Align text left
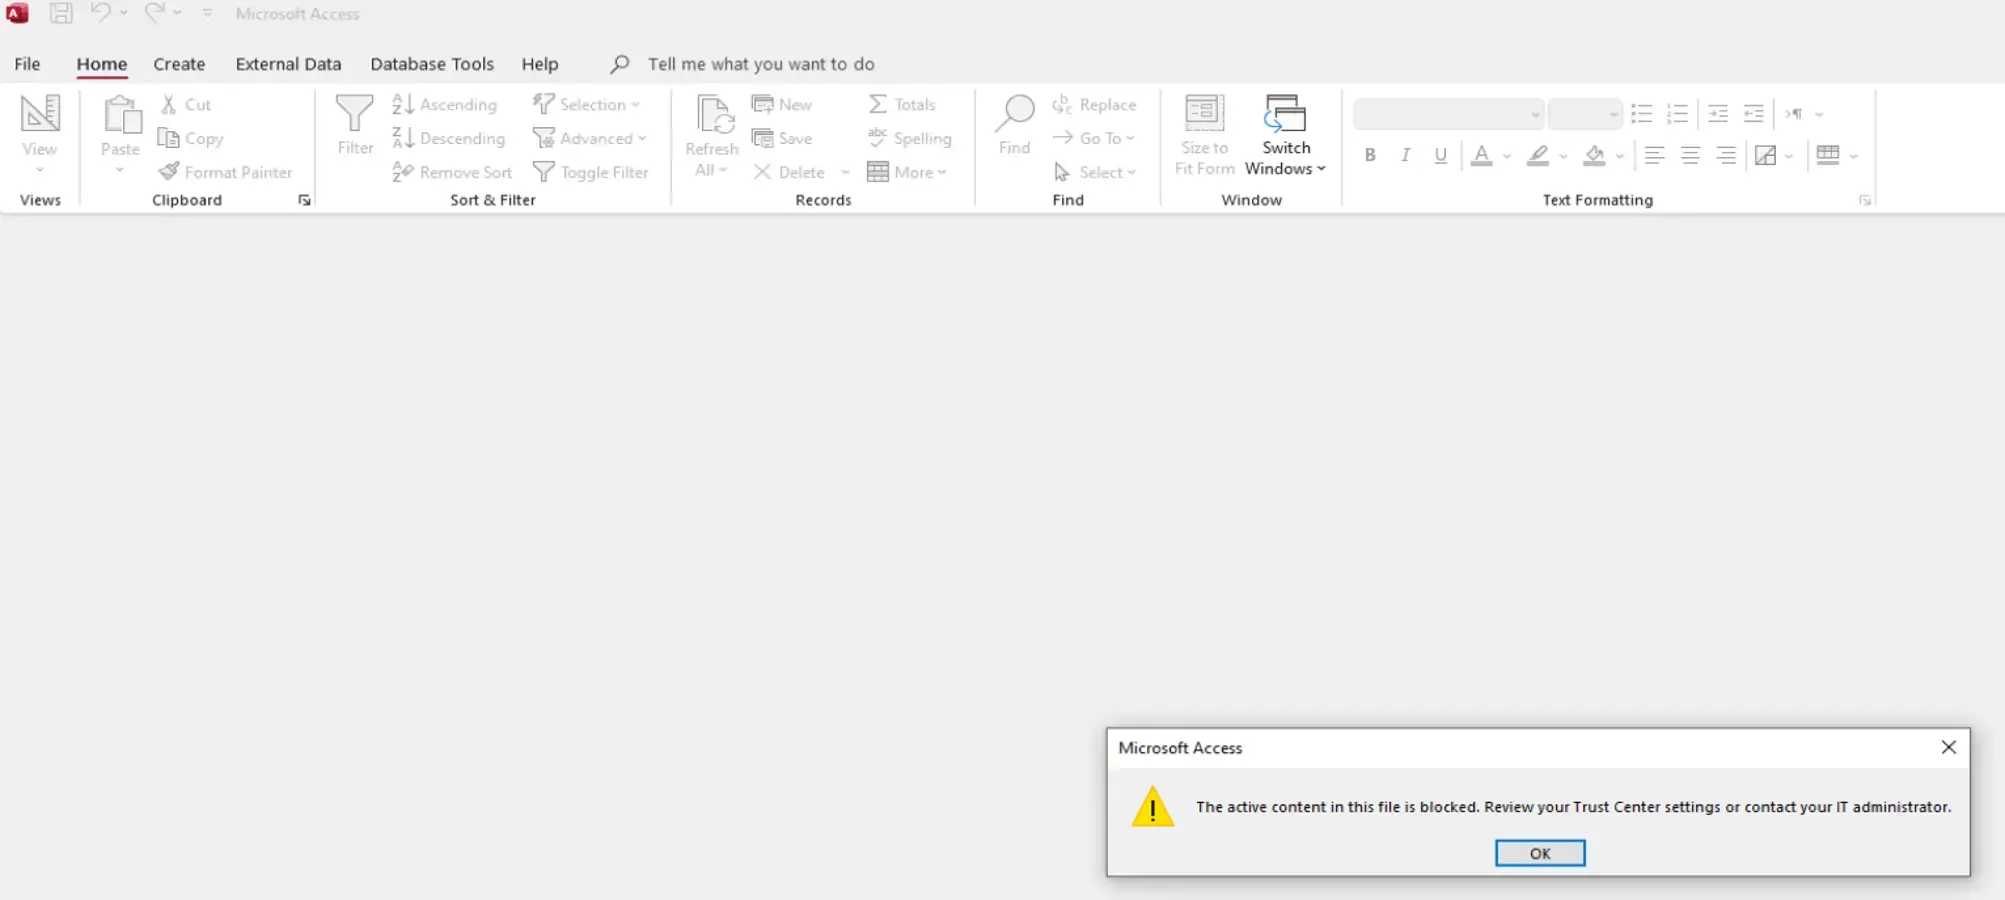This screenshot has height=900, width=2005. (1655, 155)
